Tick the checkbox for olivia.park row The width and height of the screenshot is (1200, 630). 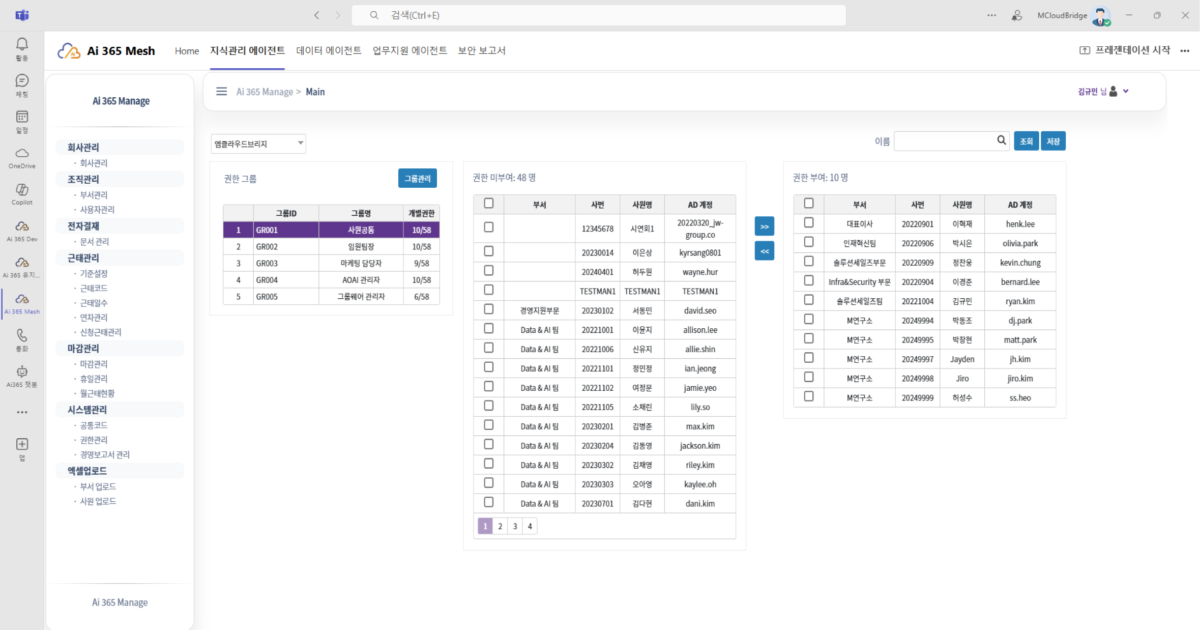[808, 242]
